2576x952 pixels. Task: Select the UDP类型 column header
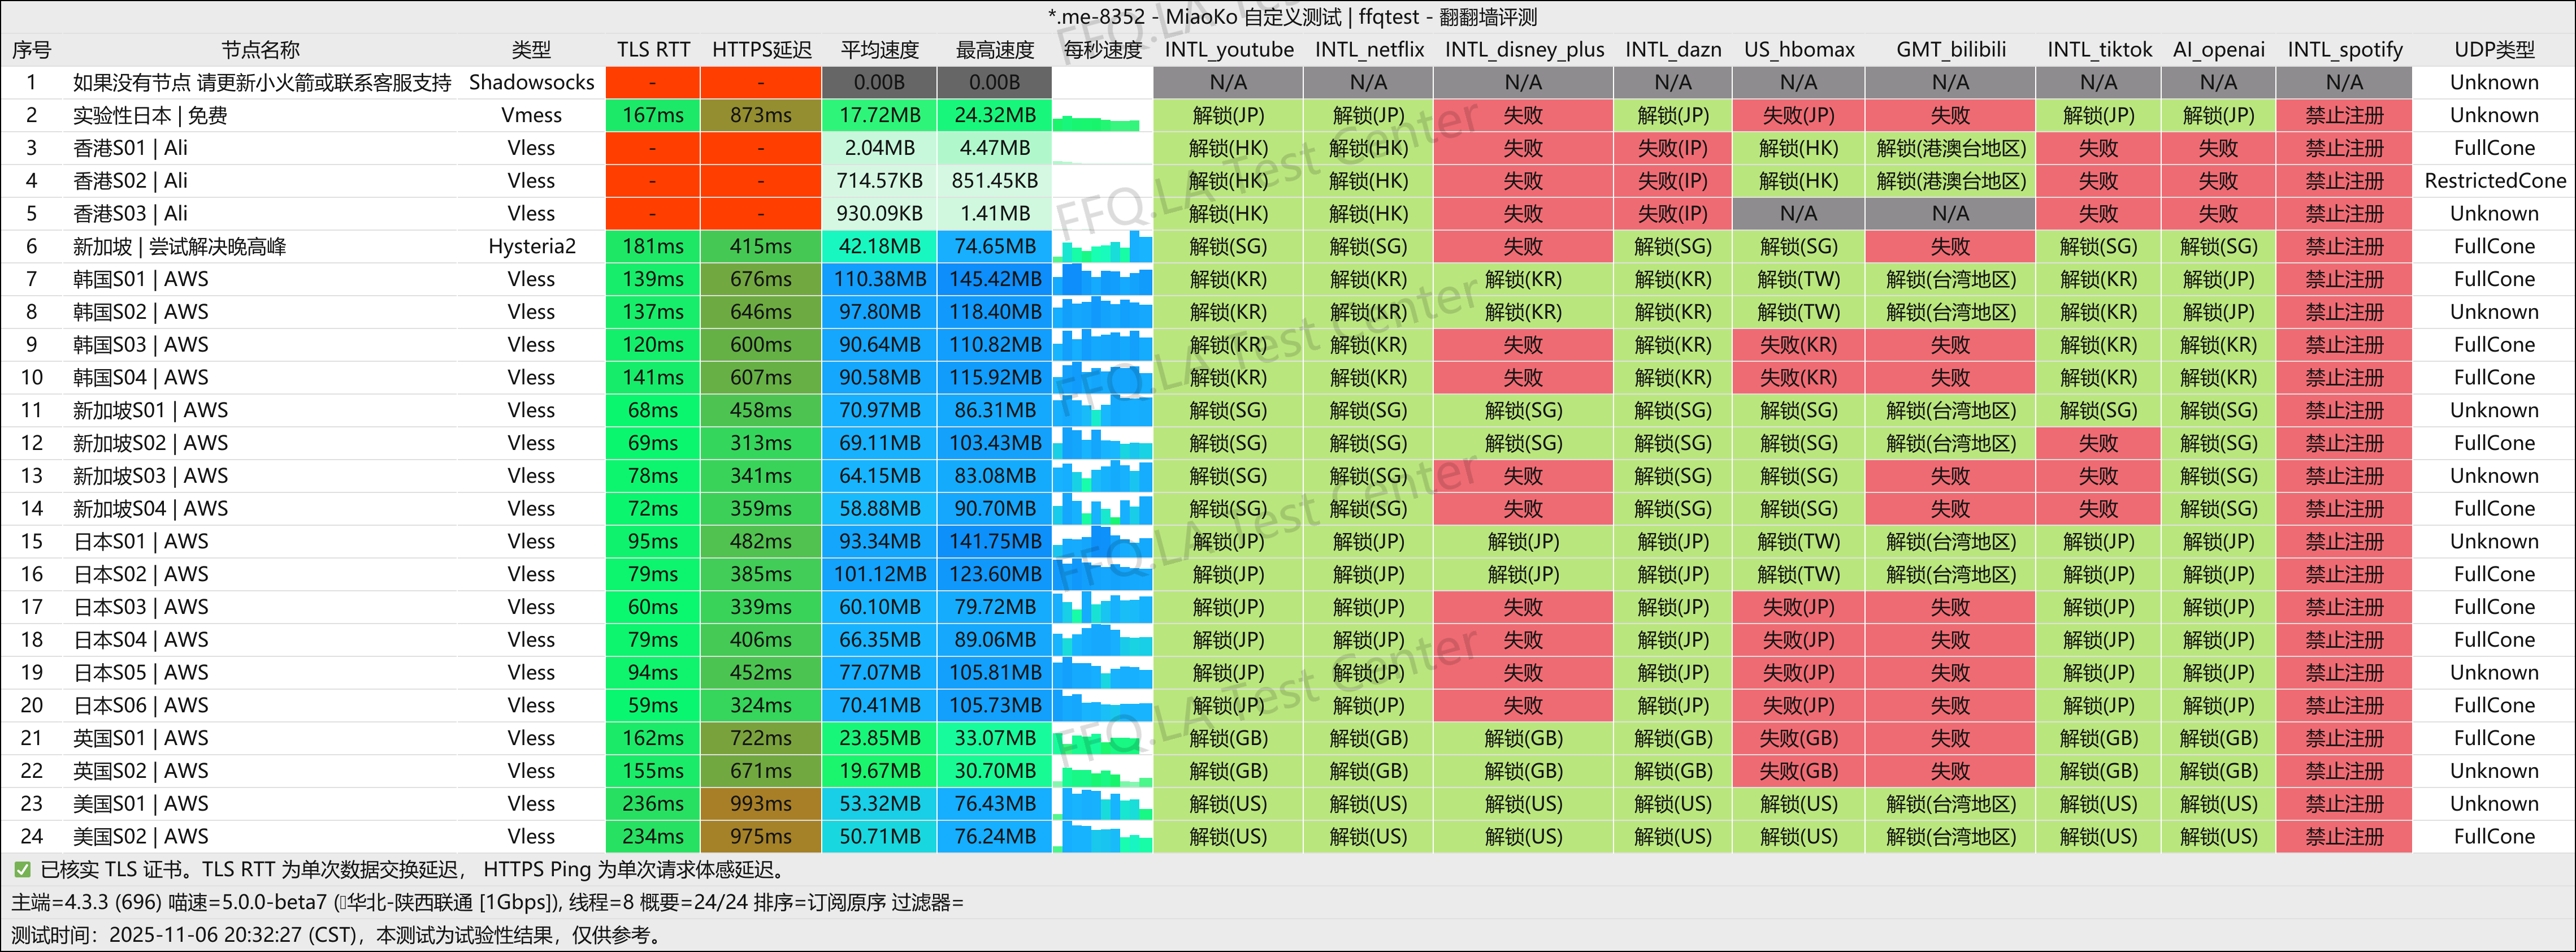pyautogui.click(x=2494, y=50)
